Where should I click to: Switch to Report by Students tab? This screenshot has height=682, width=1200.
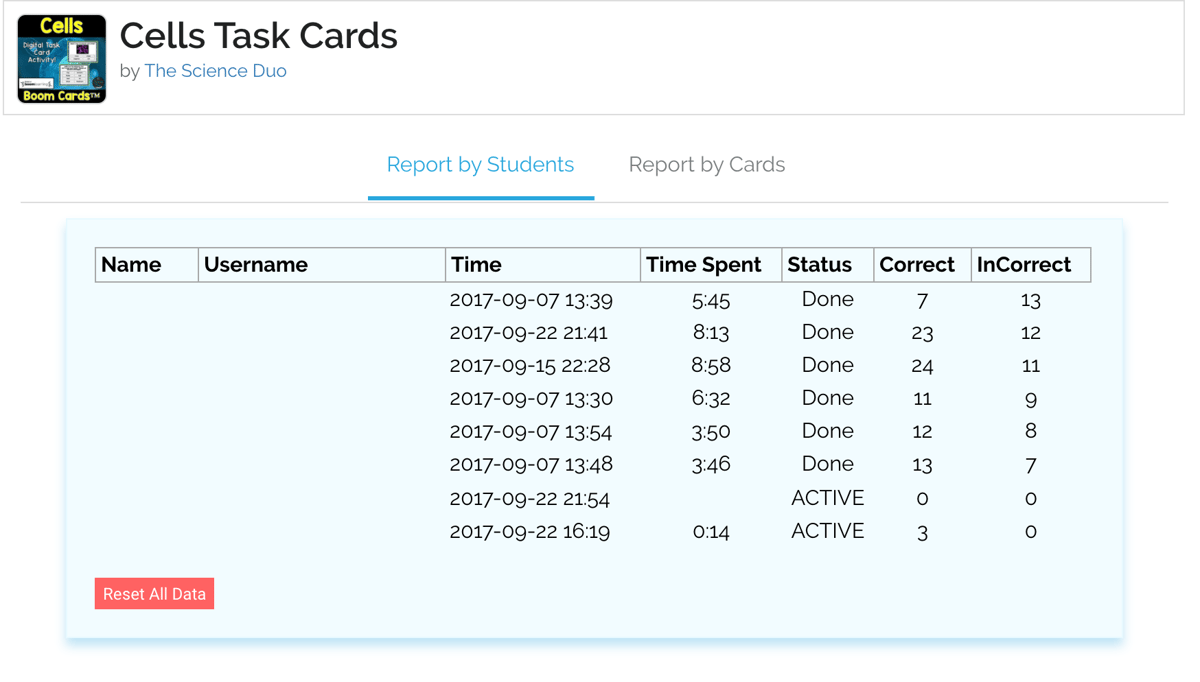coord(480,165)
